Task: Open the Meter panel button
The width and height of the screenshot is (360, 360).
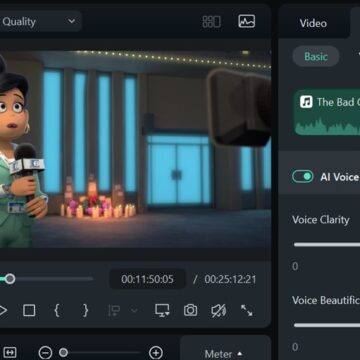Action: [223, 354]
